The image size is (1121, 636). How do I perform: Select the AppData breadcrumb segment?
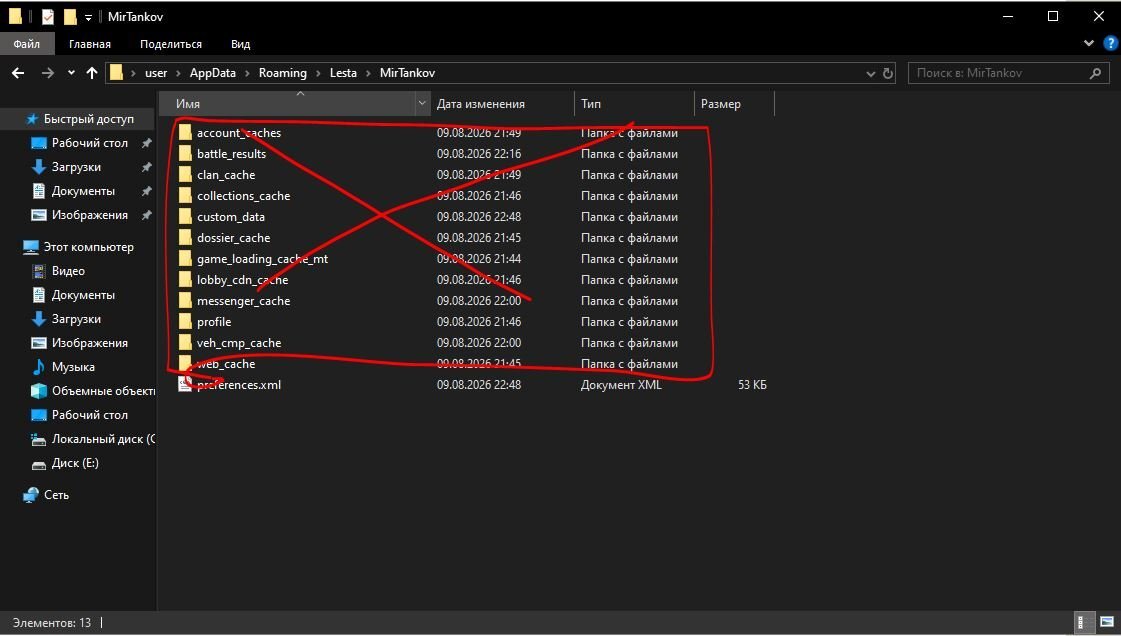coord(212,73)
